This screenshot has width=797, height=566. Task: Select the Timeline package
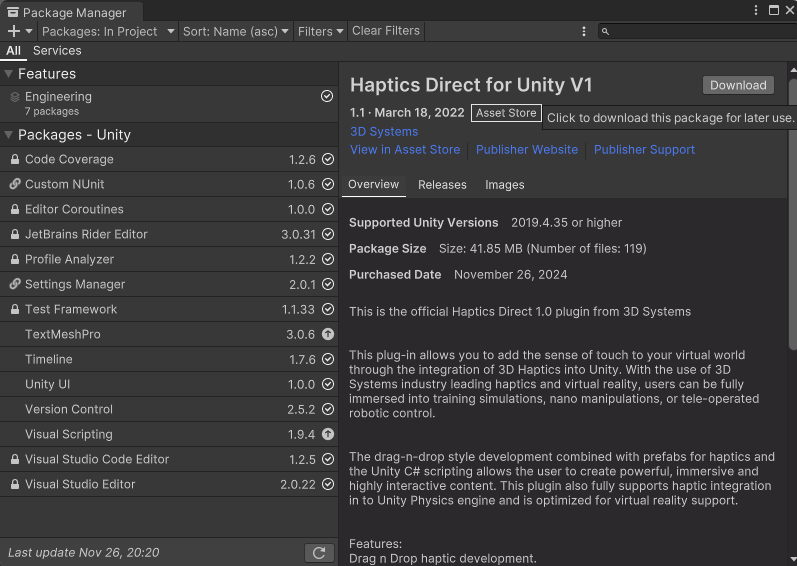[169, 360]
